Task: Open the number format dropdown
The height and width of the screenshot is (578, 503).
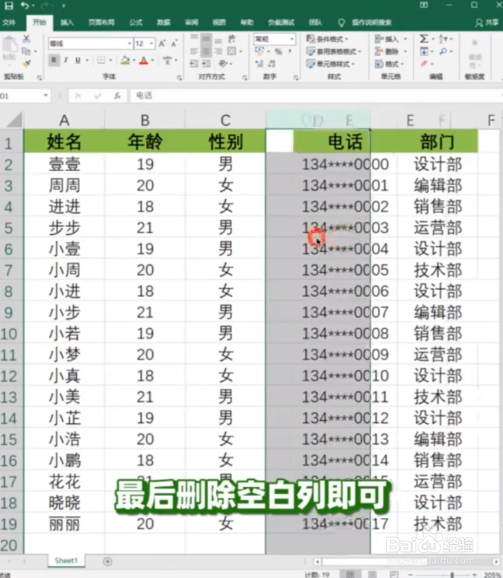Action: [292, 39]
